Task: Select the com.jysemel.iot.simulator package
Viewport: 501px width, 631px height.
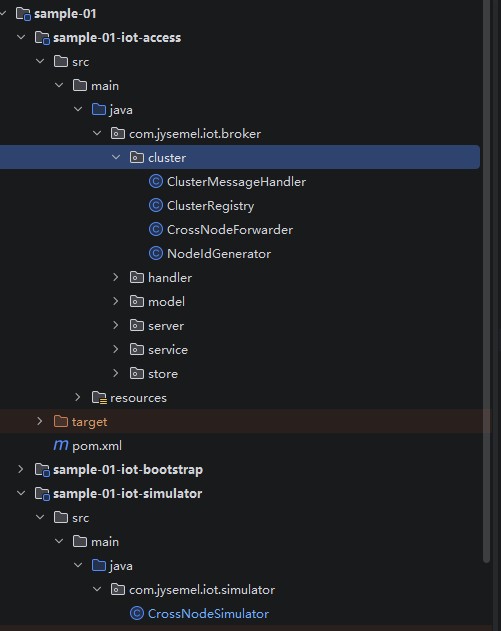Action: tap(202, 590)
